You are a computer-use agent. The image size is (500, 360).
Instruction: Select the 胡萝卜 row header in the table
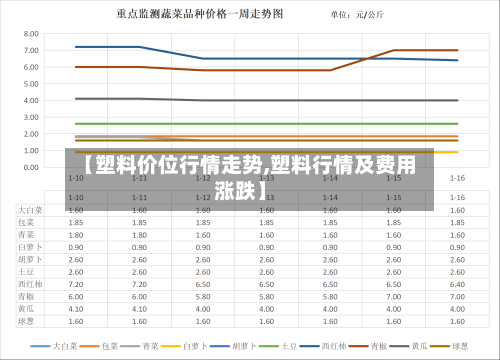point(30,260)
